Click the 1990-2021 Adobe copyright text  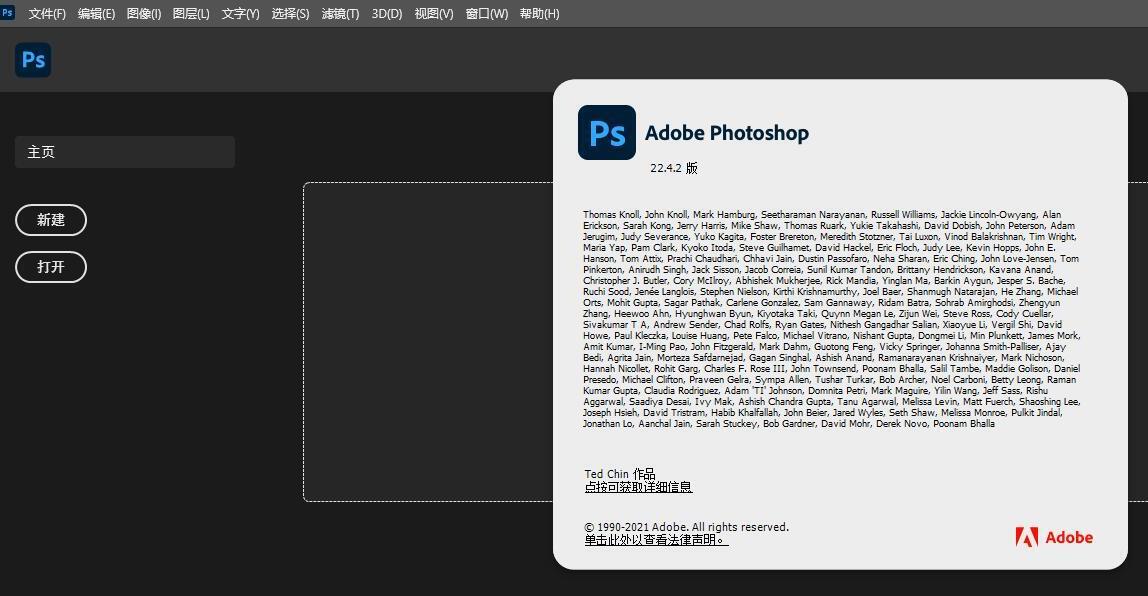[x=687, y=527]
